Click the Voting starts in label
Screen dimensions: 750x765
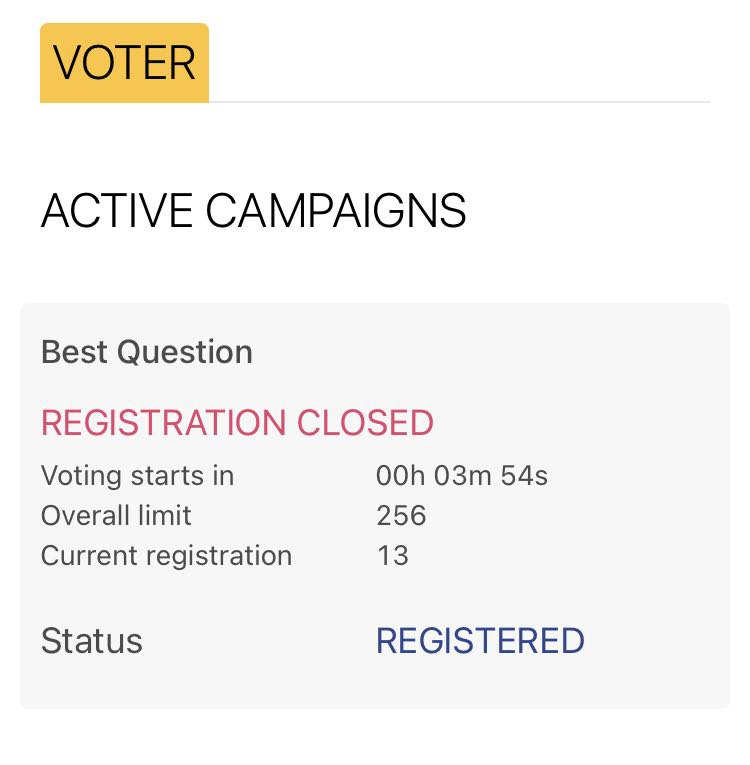(x=137, y=475)
